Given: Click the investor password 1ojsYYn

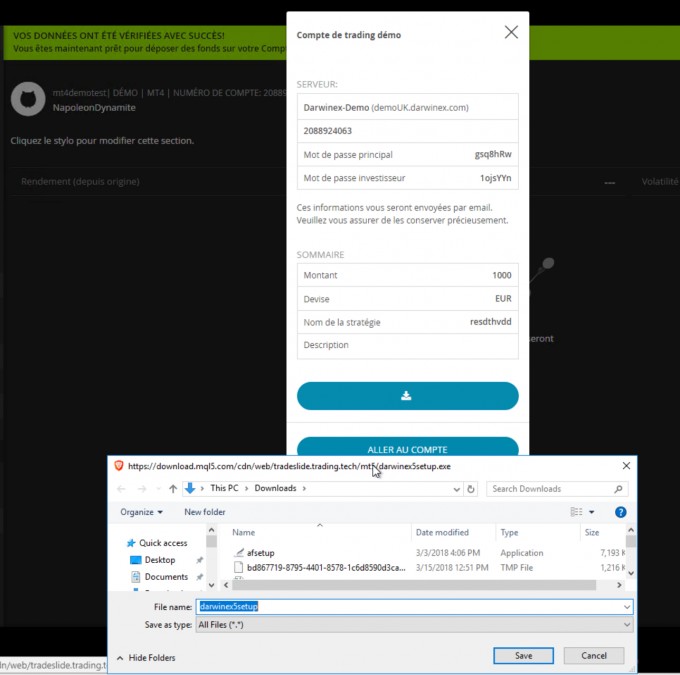Looking at the screenshot, I should 495,178.
